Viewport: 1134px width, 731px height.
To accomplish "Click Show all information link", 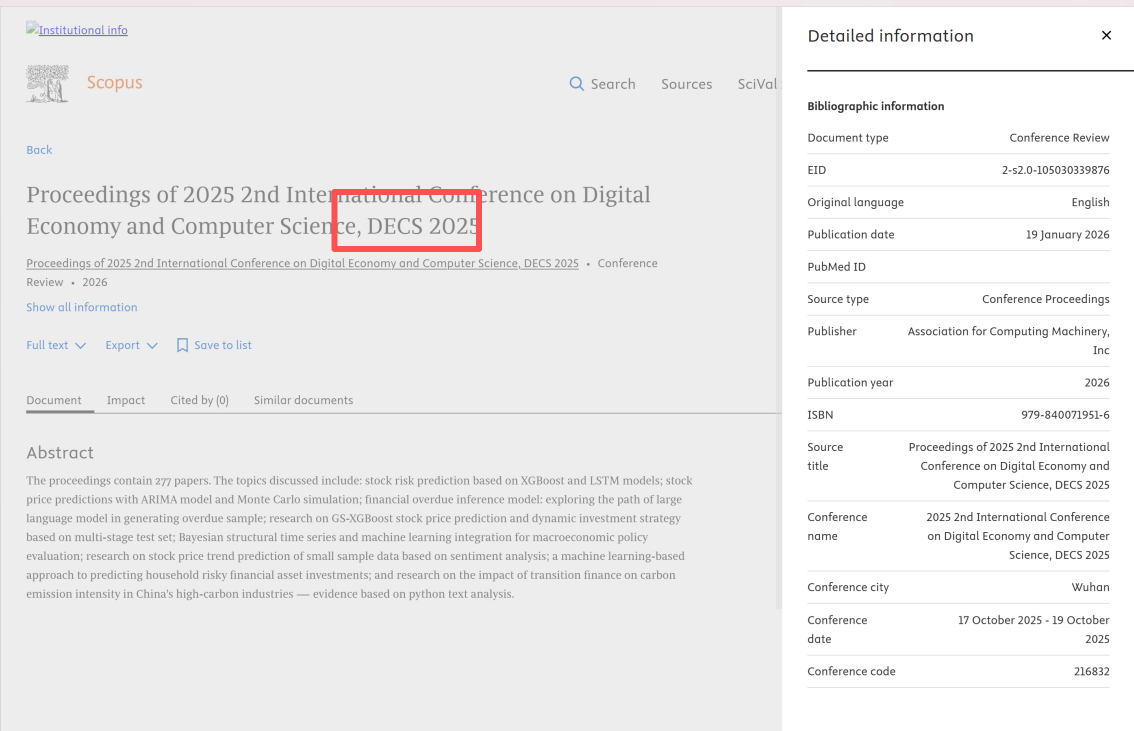I will coord(82,307).
